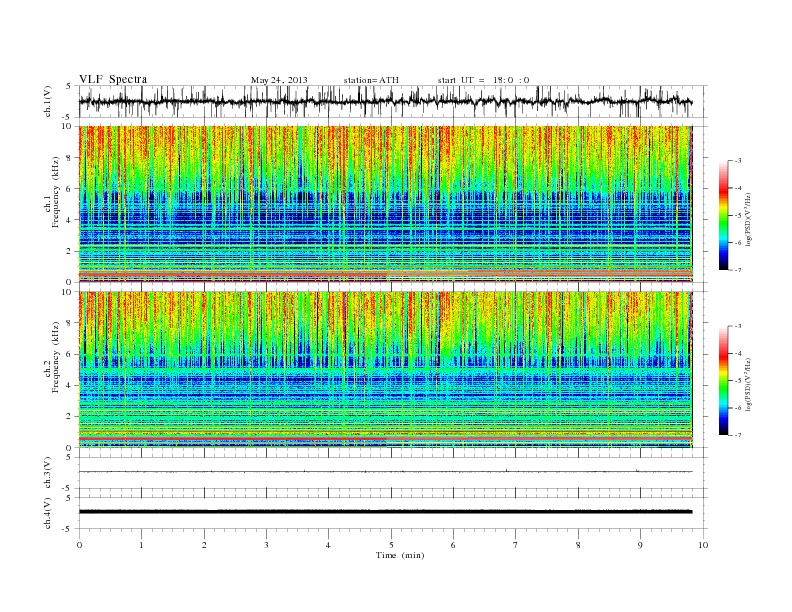The height and width of the screenshot is (612, 792).
Task: Click the '8' kHz tick of ch.1 spectrogram
Action: (x=69, y=158)
